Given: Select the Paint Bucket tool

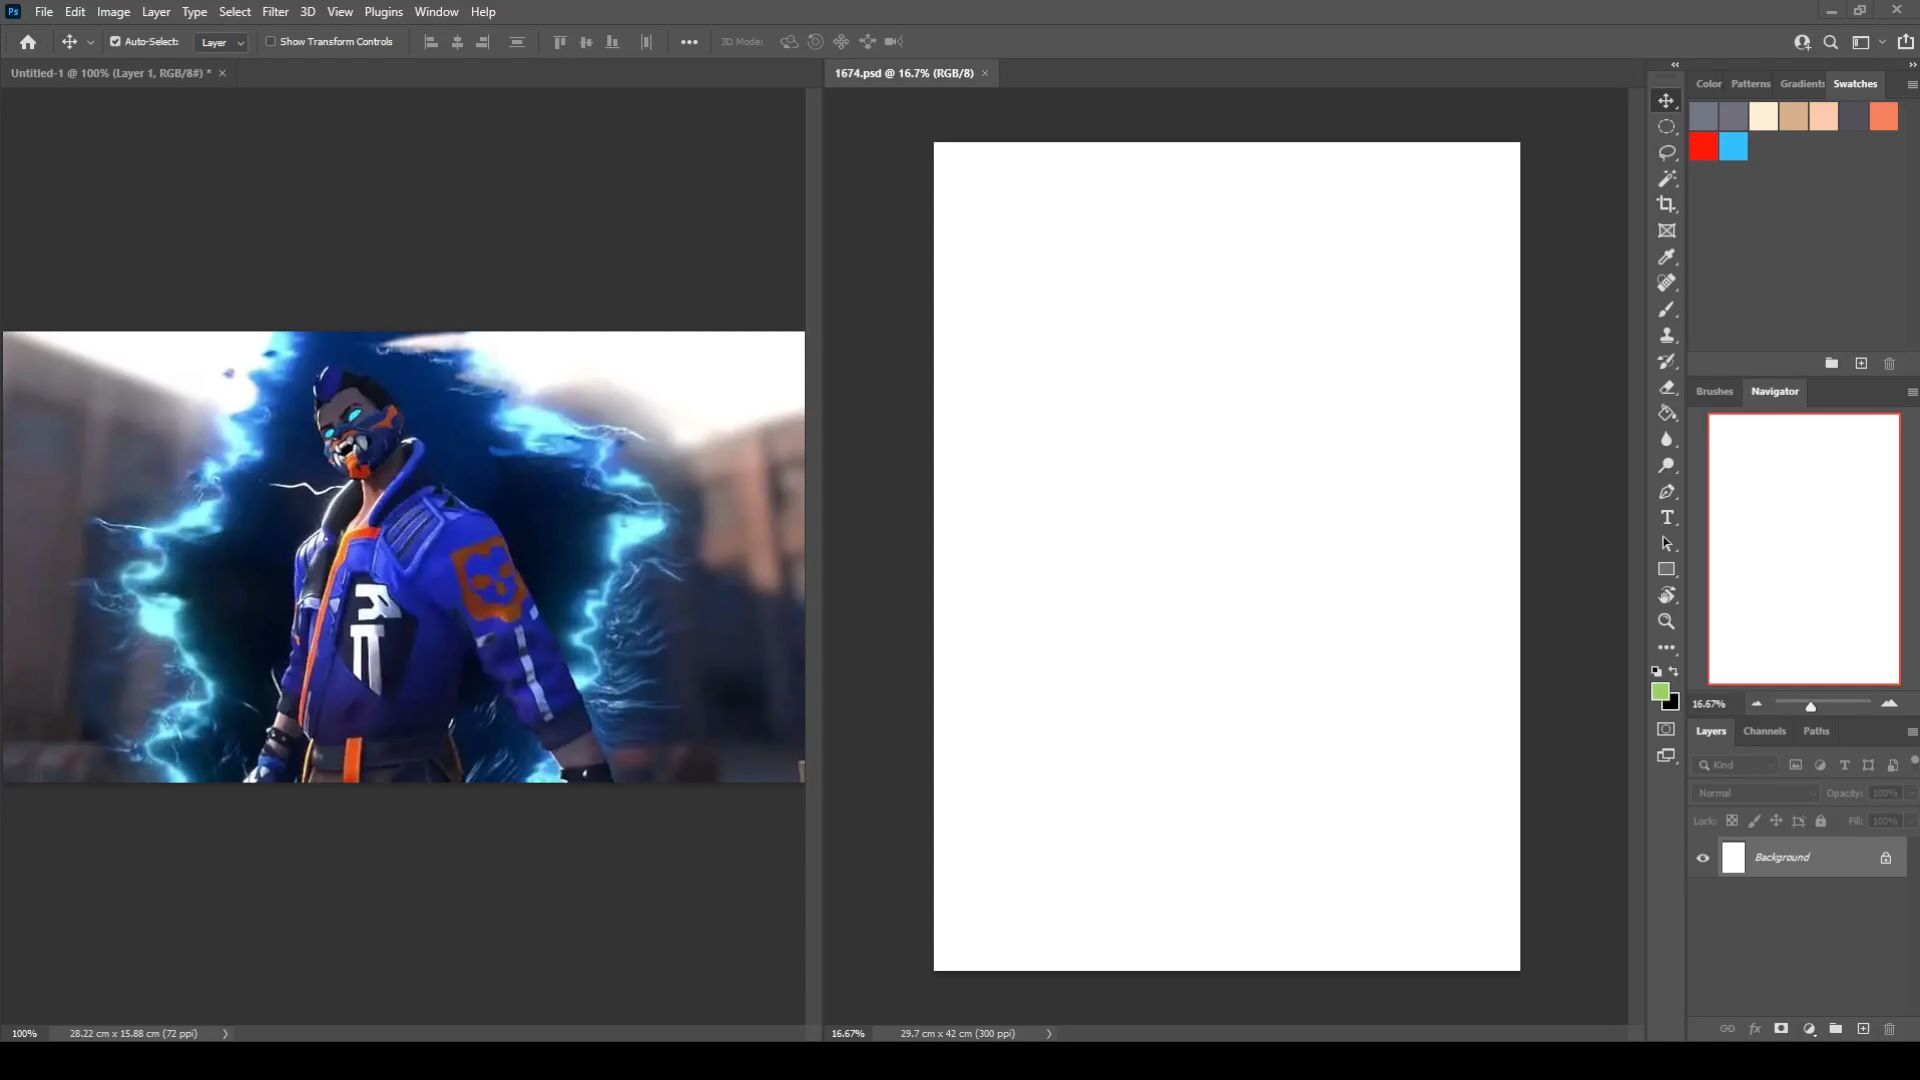Looking at the screenshot, I should pyautogui.click(x=1666, y=413).
